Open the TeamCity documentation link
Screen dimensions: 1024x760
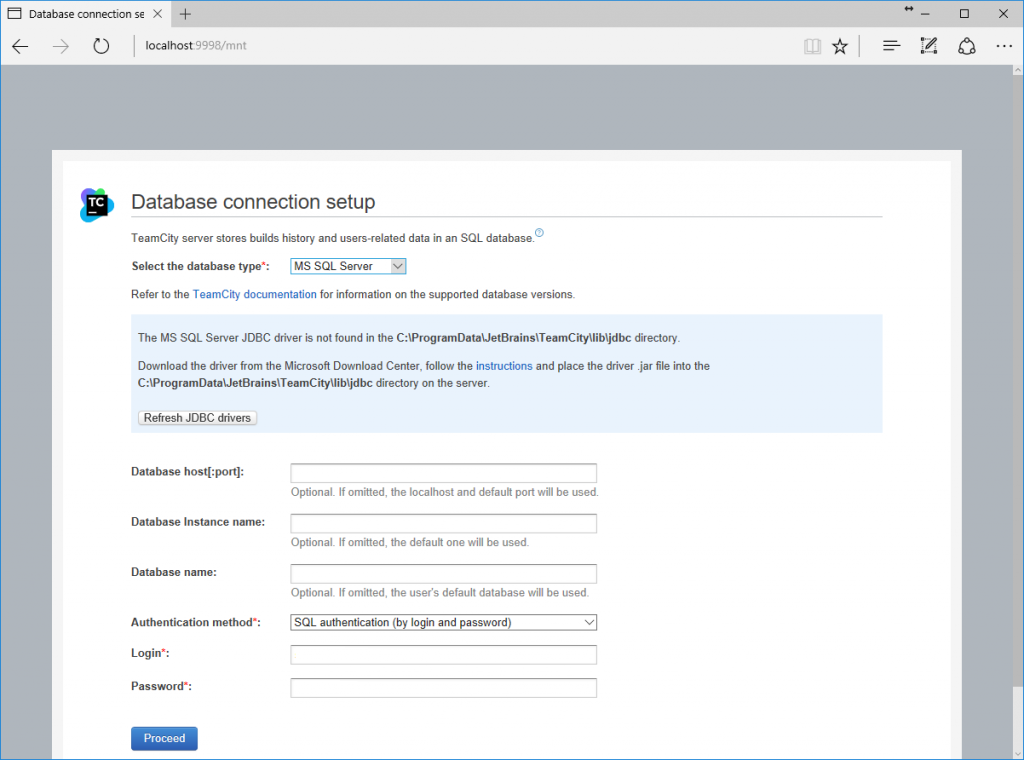pyautogui.click(x=255, y=294)
